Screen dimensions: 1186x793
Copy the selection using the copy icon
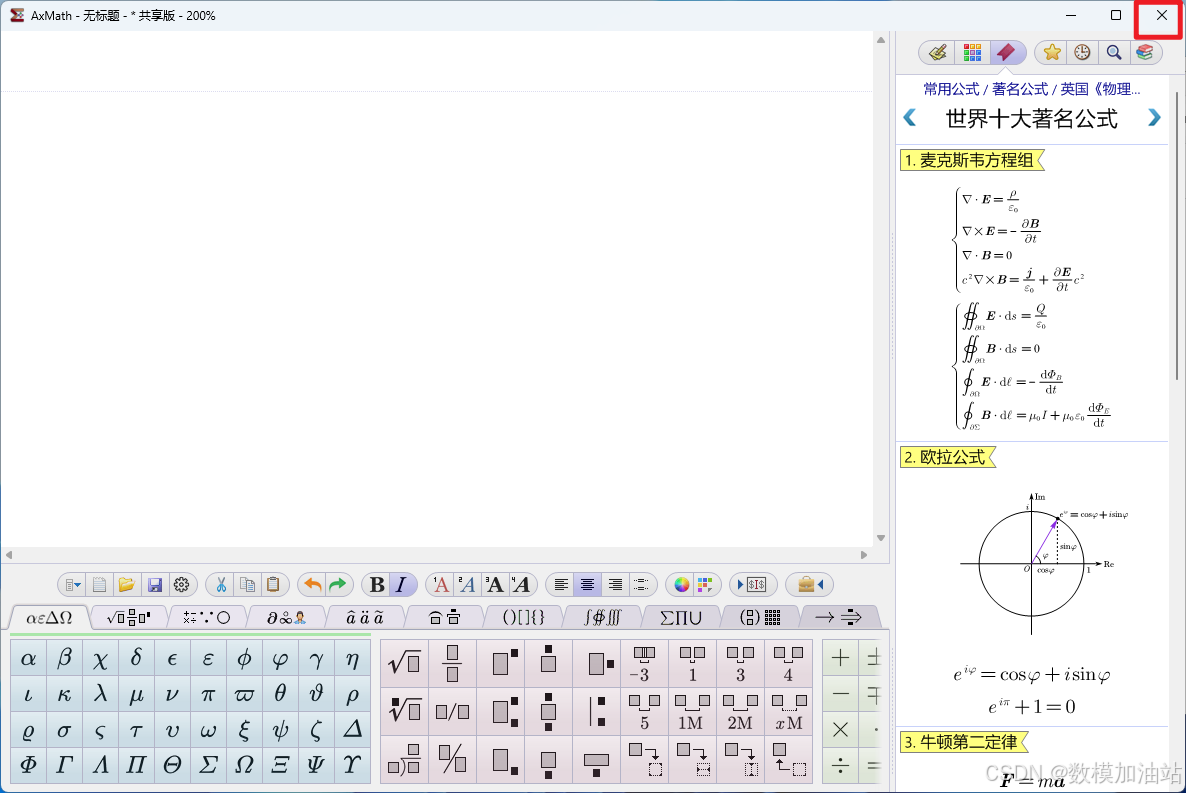point(247,585)
